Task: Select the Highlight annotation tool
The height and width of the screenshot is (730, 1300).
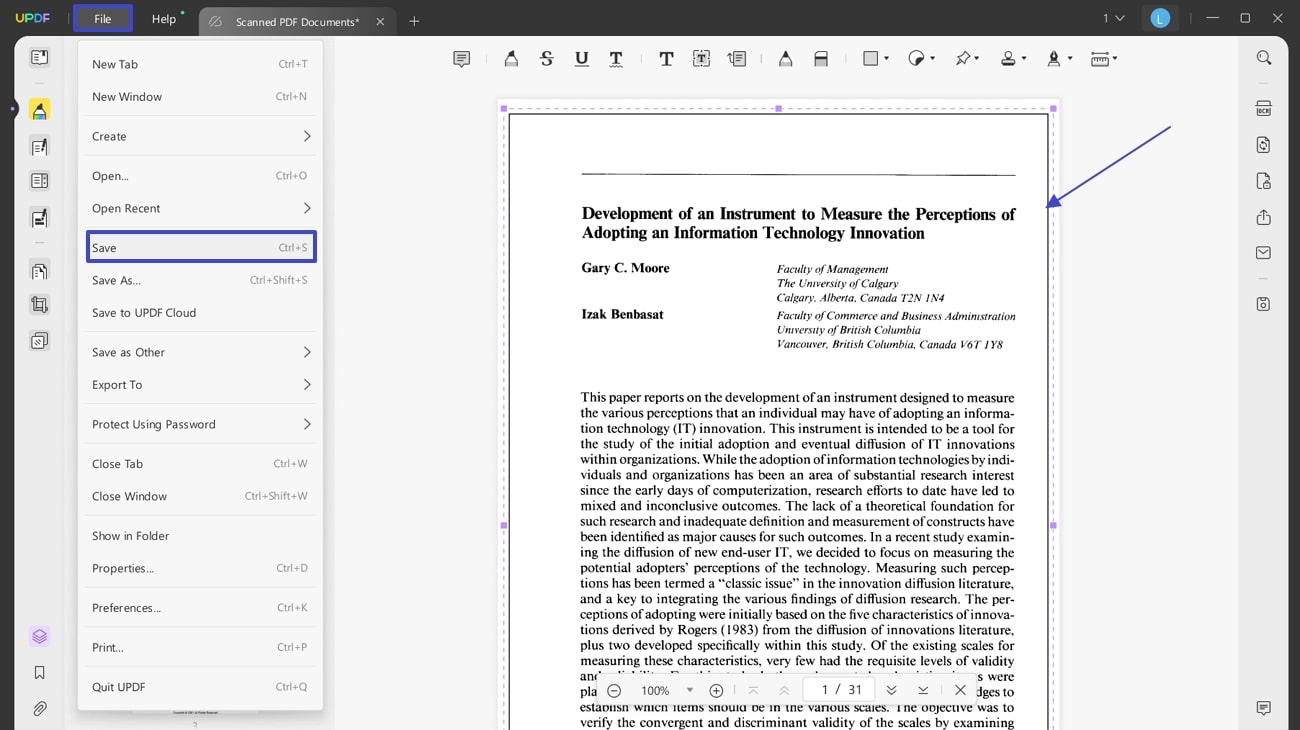Action: [x=511, y=58]
